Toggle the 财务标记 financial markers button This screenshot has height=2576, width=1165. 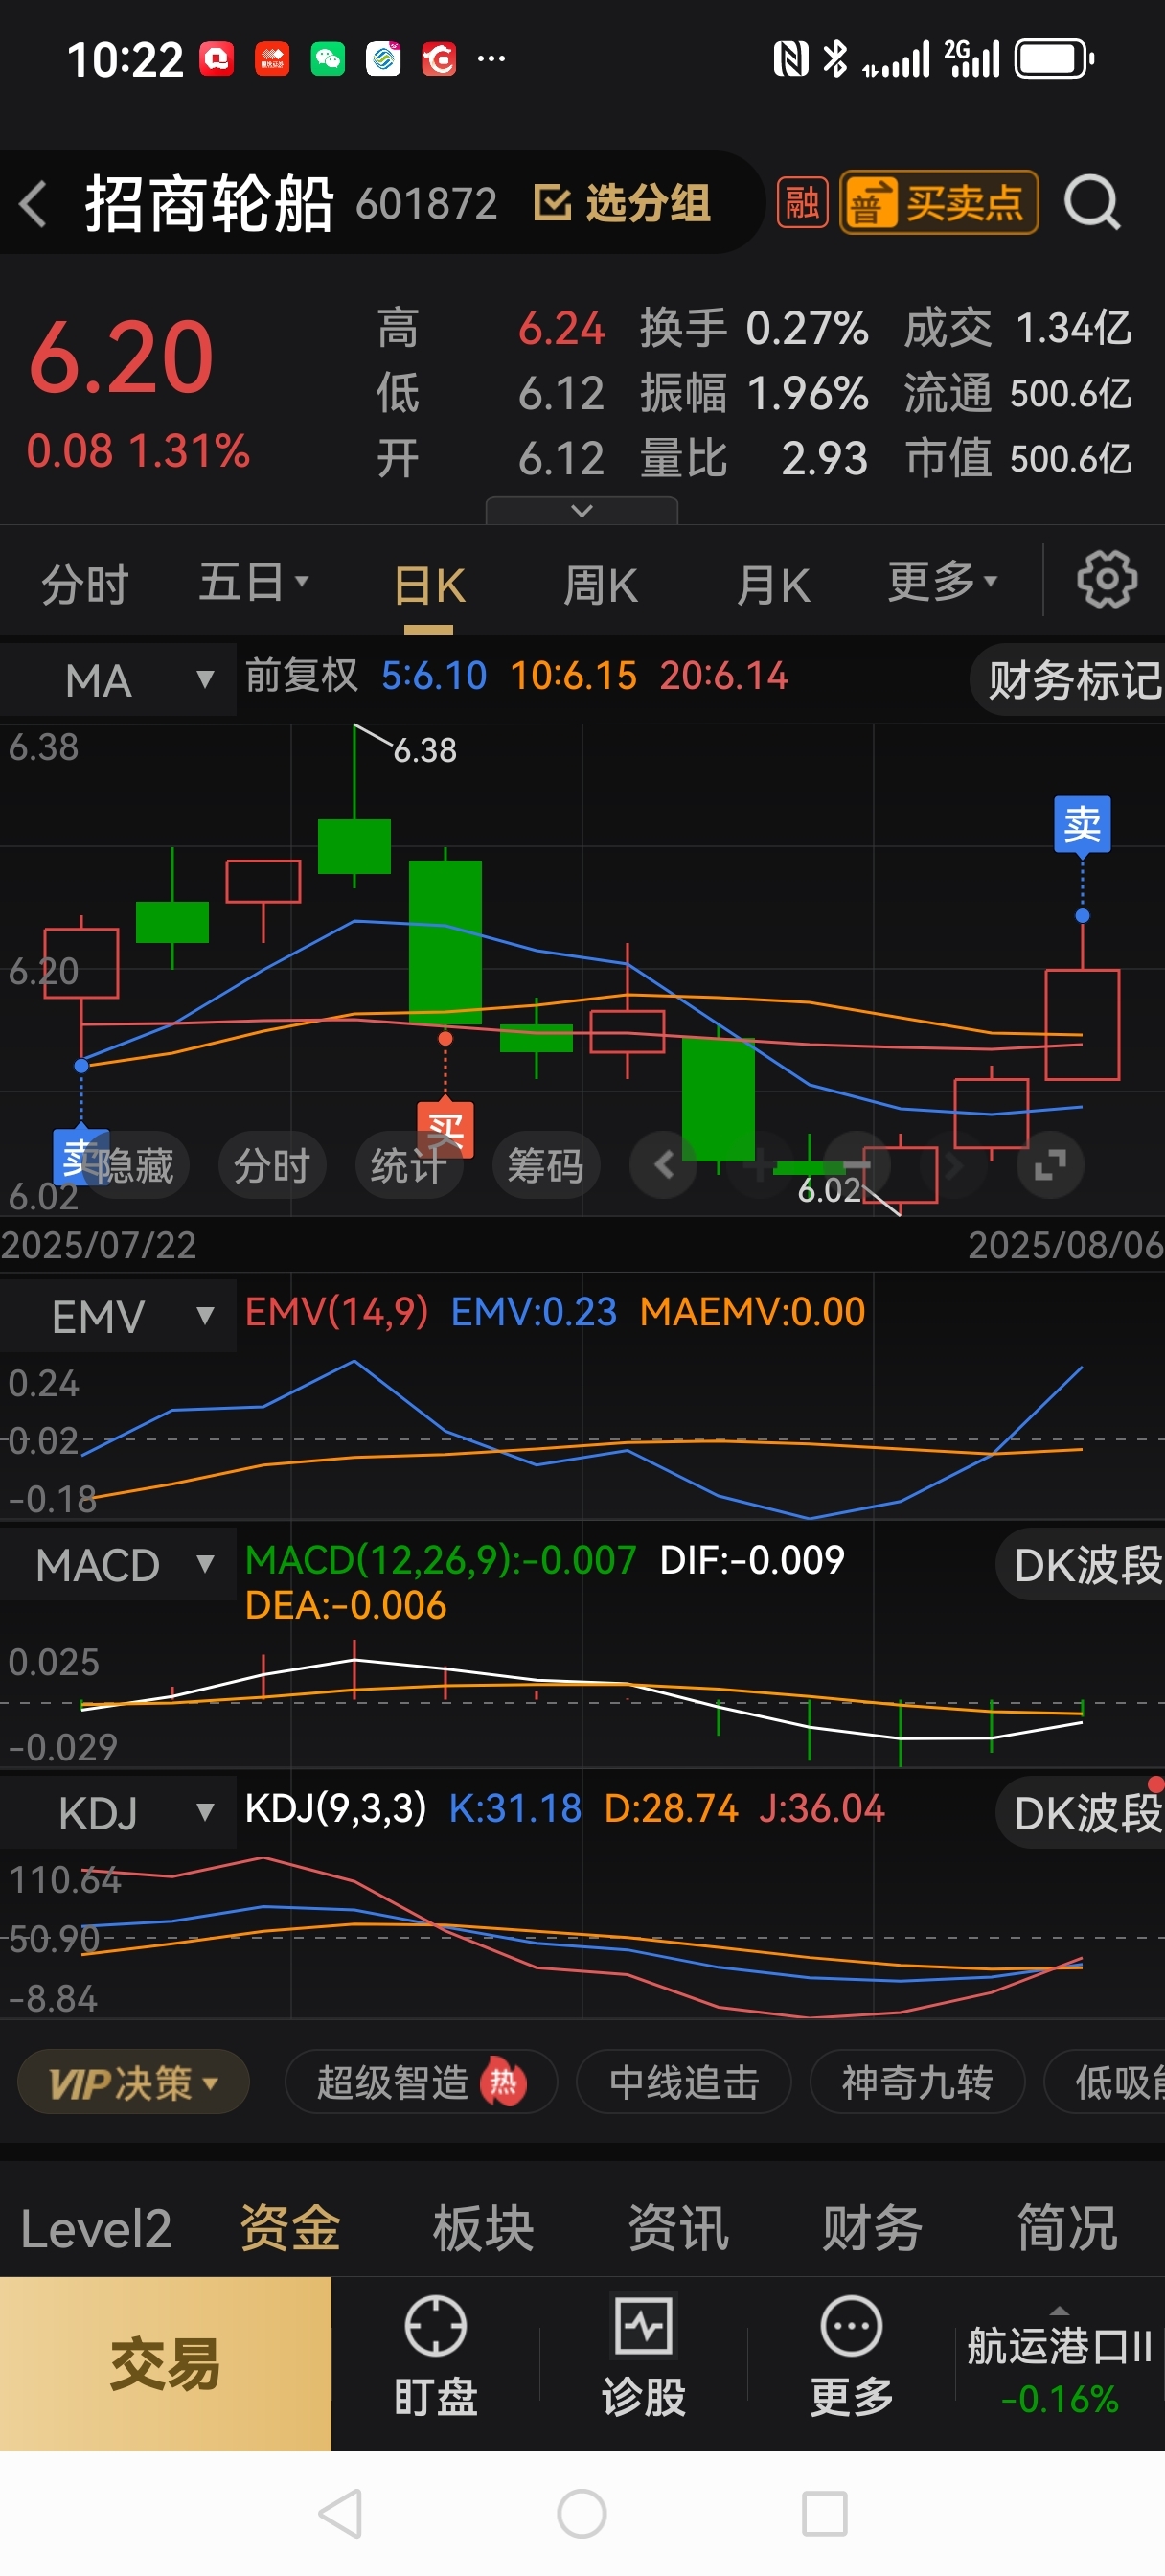(x=1069, y=680)
